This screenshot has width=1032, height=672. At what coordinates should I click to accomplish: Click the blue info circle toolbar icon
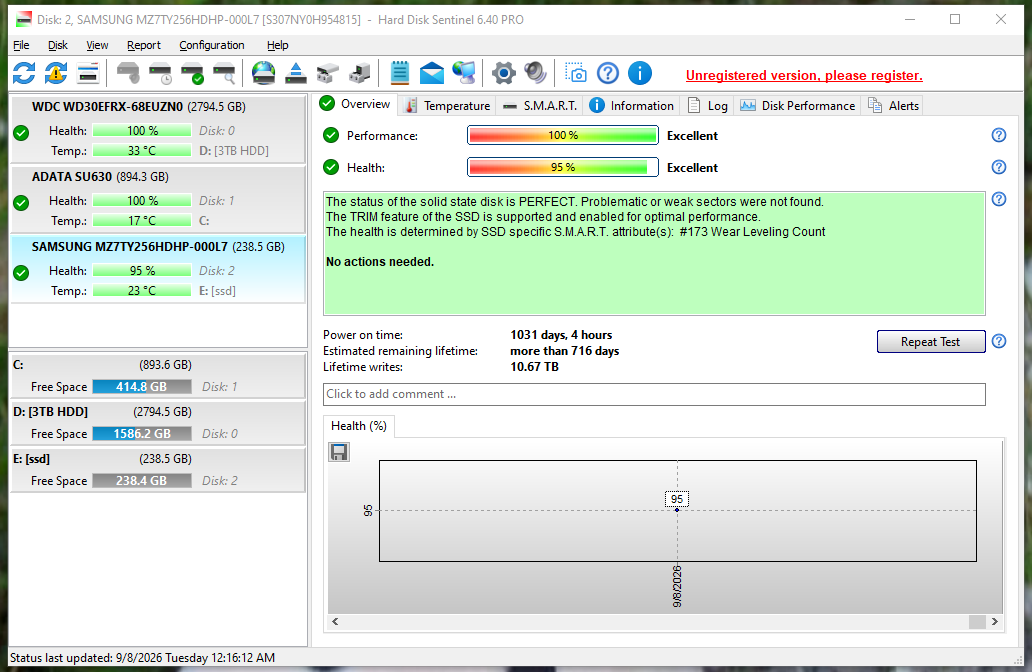[x=640, y=73]
